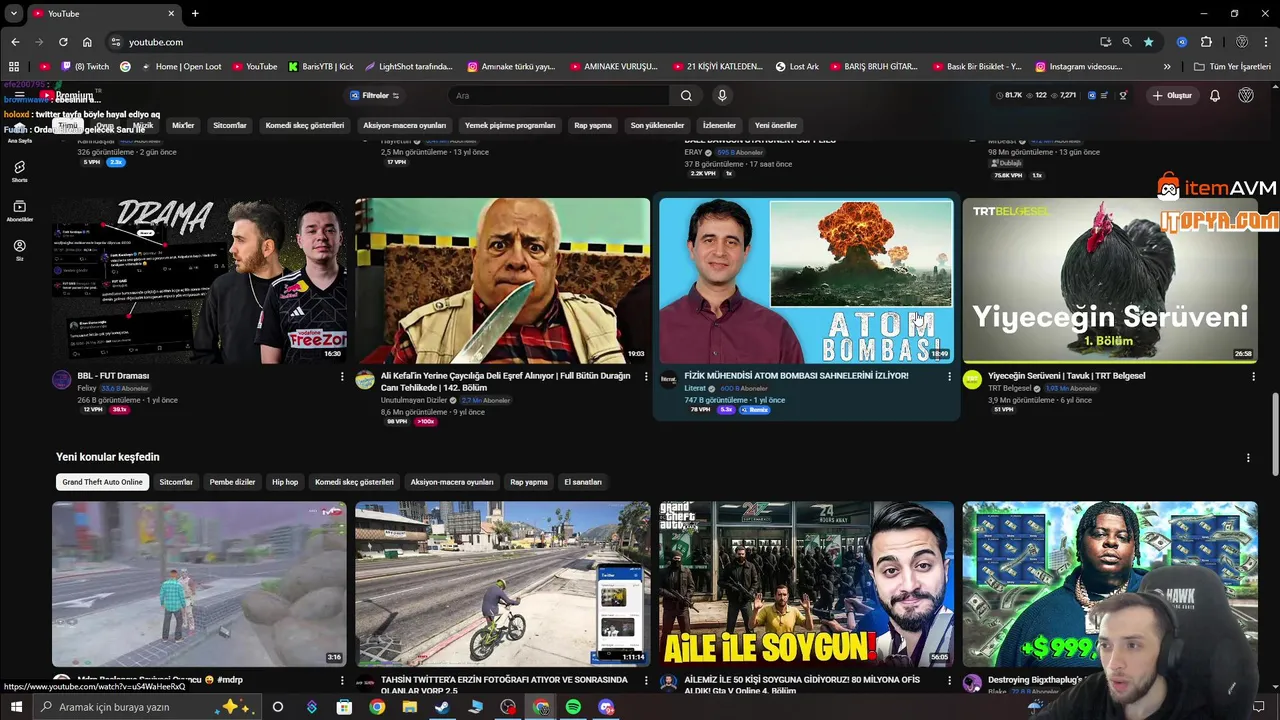Open the Chrome apps grid in the bookmarks bar

click(x=14, y=67)
